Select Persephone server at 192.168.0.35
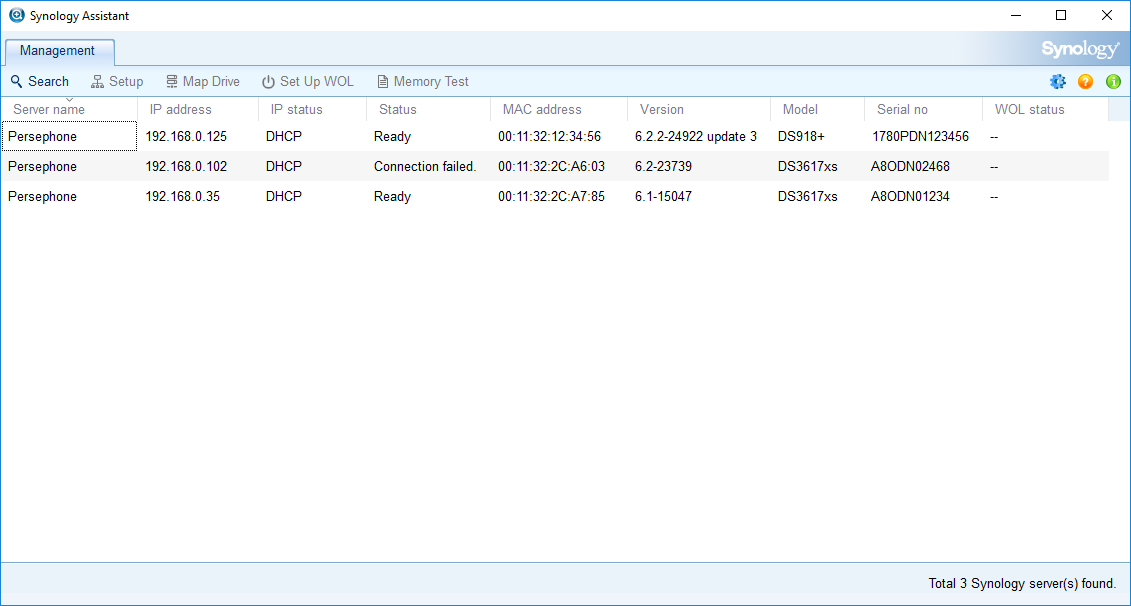This screenshot has height=606, width=1131. 43,196
